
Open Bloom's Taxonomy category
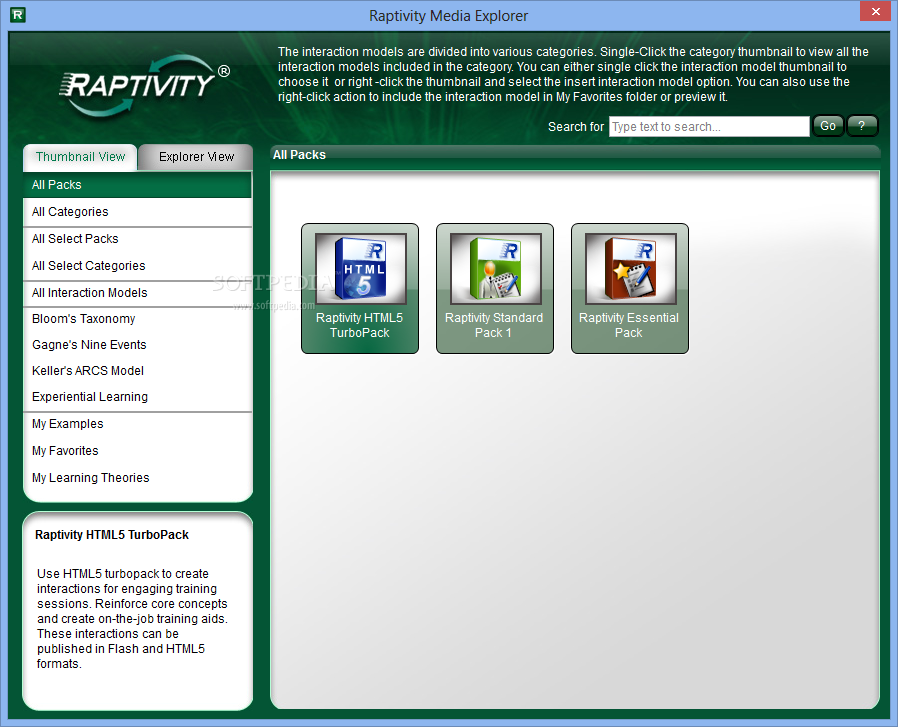pos(137,319)
